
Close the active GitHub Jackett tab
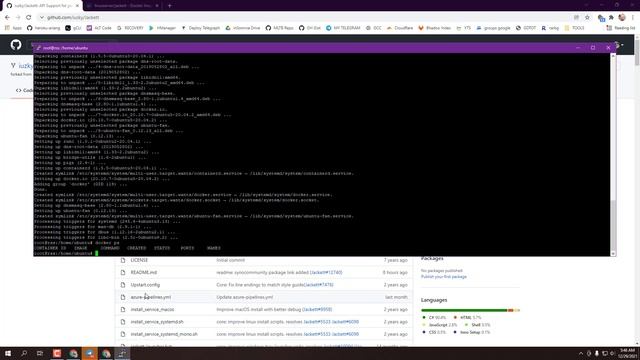tap(77, 6)
